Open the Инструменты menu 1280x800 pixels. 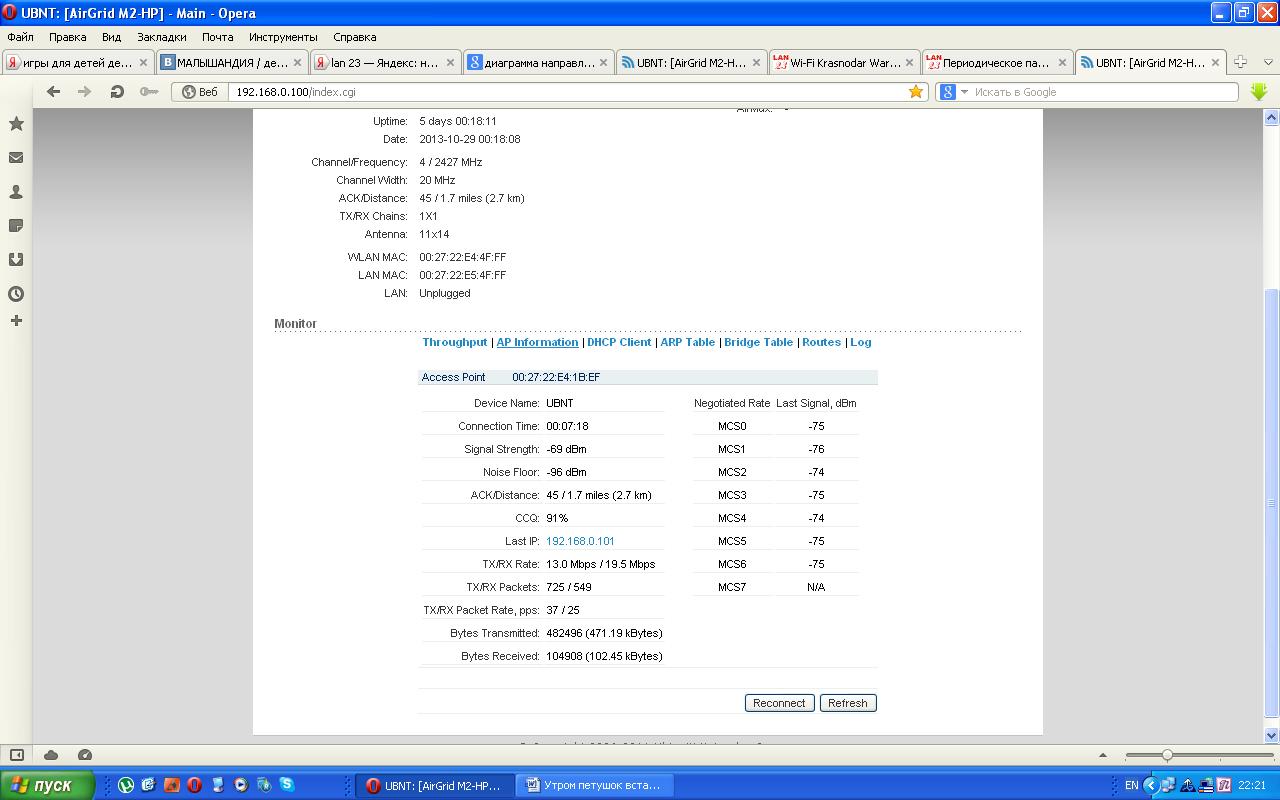click(x=283, y=37)
